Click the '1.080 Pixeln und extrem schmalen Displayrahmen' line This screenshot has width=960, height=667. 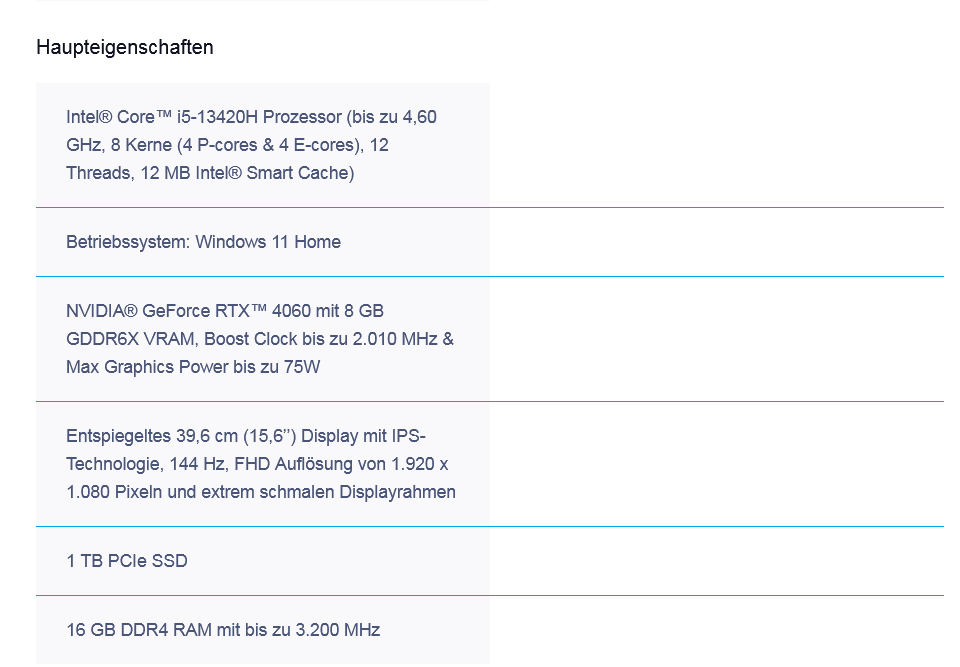coord(260,492)
